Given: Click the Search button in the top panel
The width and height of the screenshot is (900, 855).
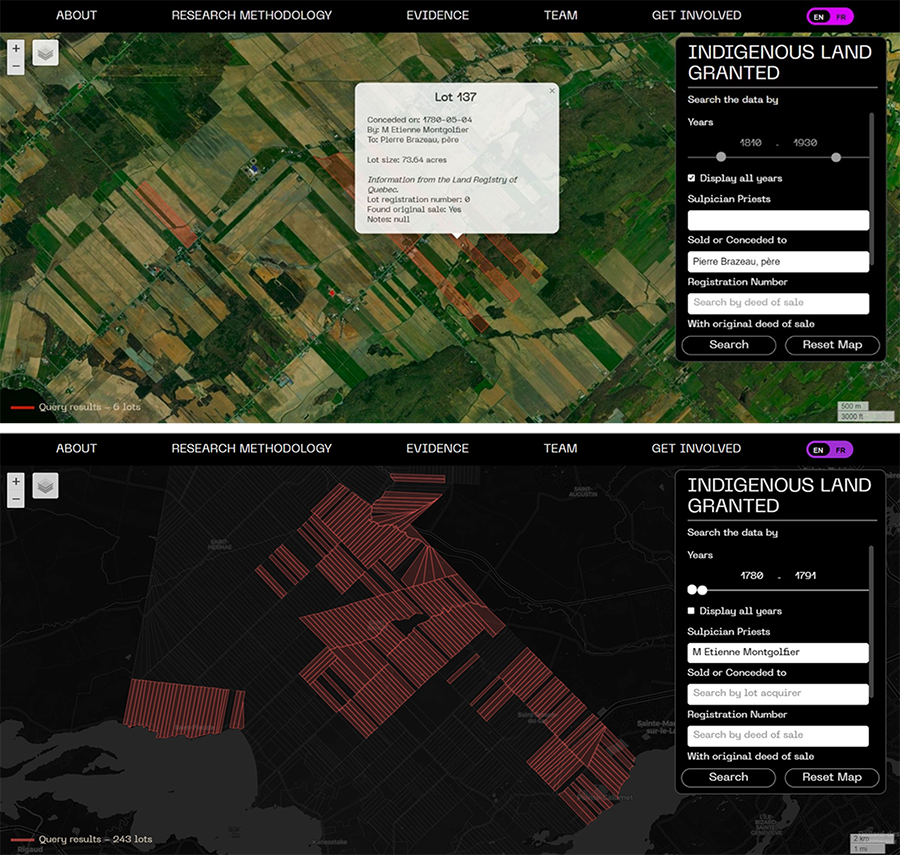Looking at the screenshot, I should pos(728,345).
